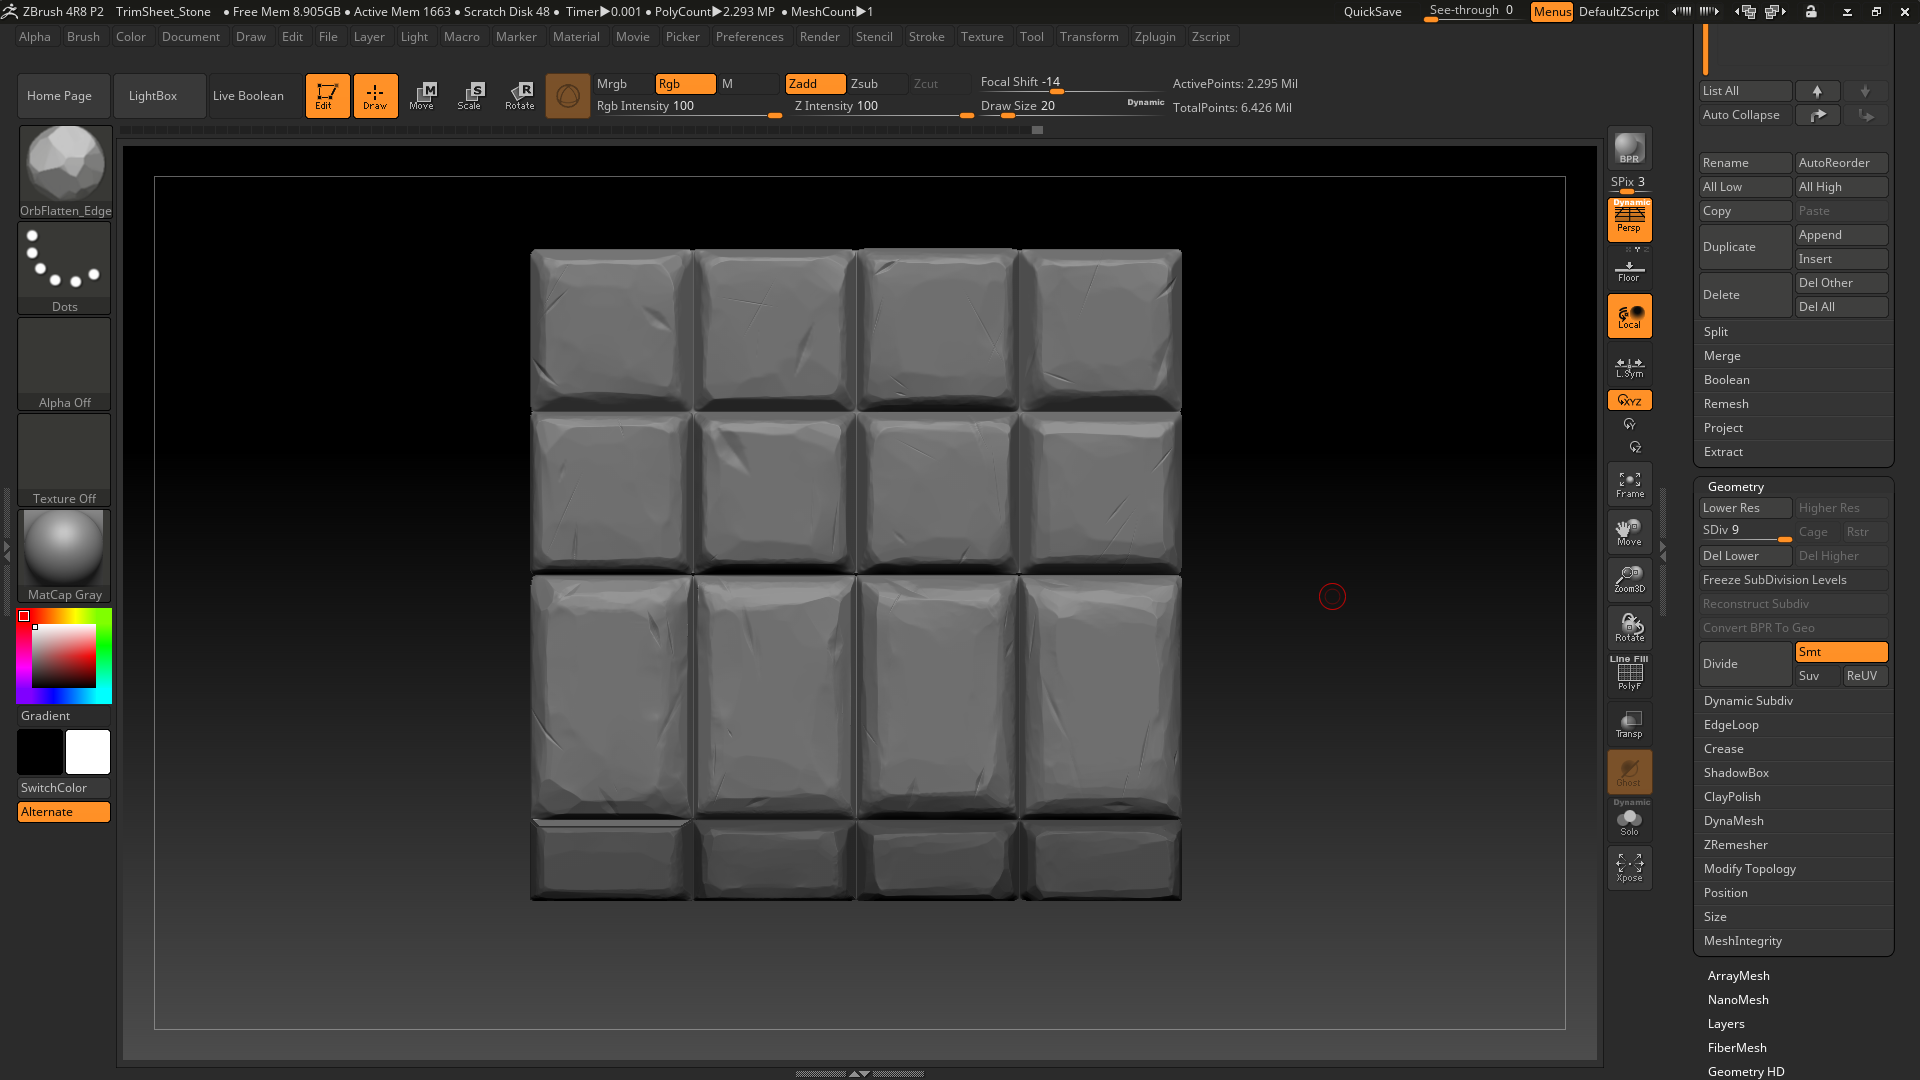Select the Rotate tool in top shelf
This screenshot has height=1080, width=1920.
point(519,96)
